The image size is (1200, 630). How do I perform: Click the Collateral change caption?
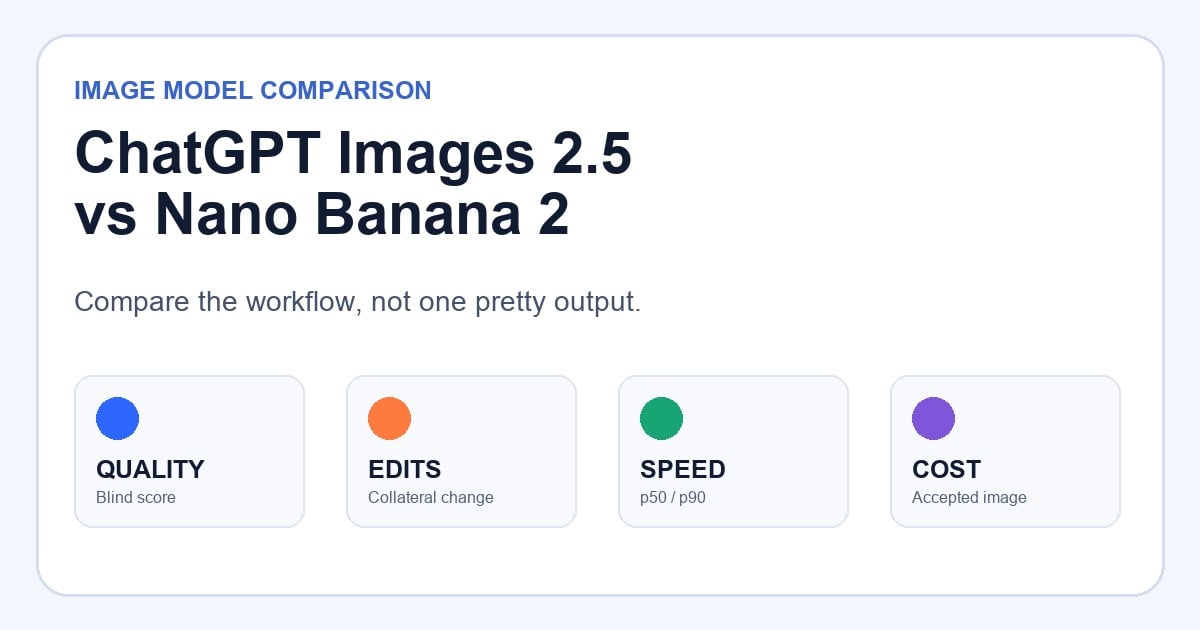tap(431, 498)
